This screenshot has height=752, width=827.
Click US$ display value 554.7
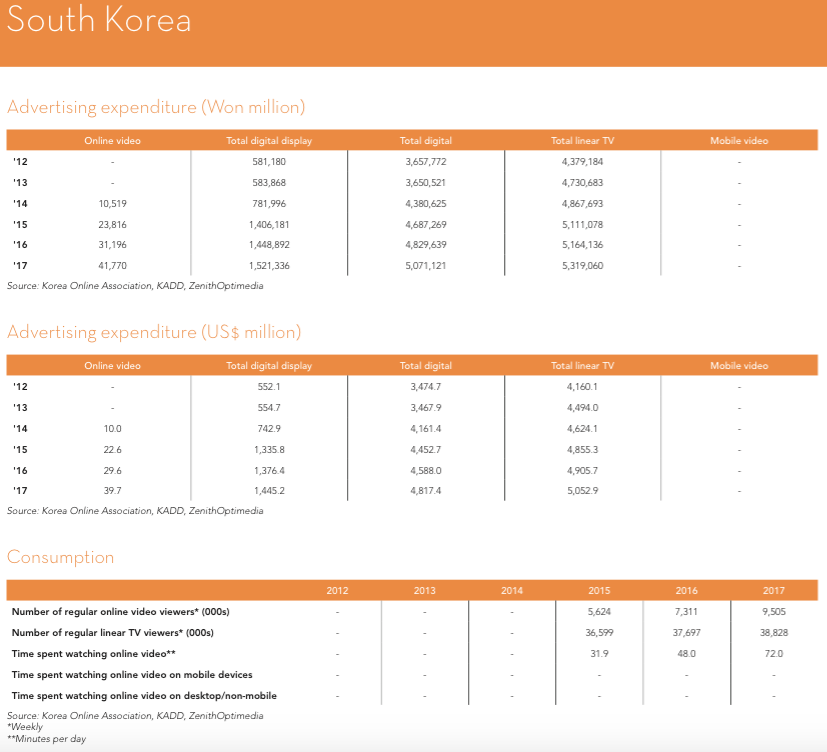(x=269, y=408)
